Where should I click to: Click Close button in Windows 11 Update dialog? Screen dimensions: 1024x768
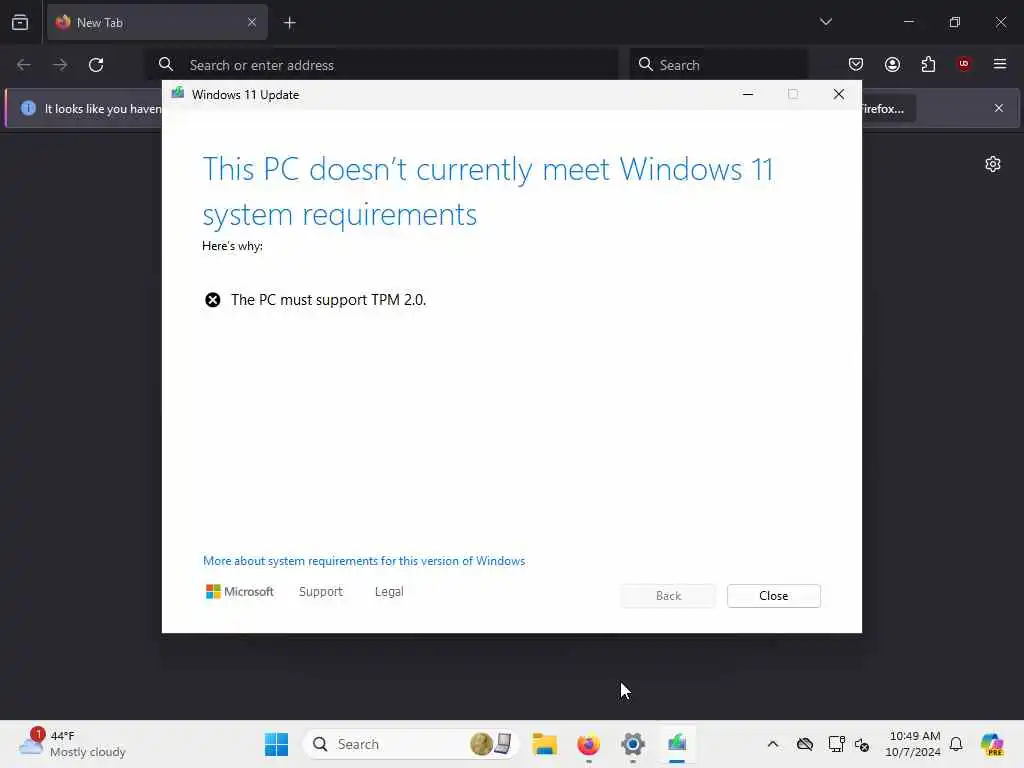click(x=773, y=596)
